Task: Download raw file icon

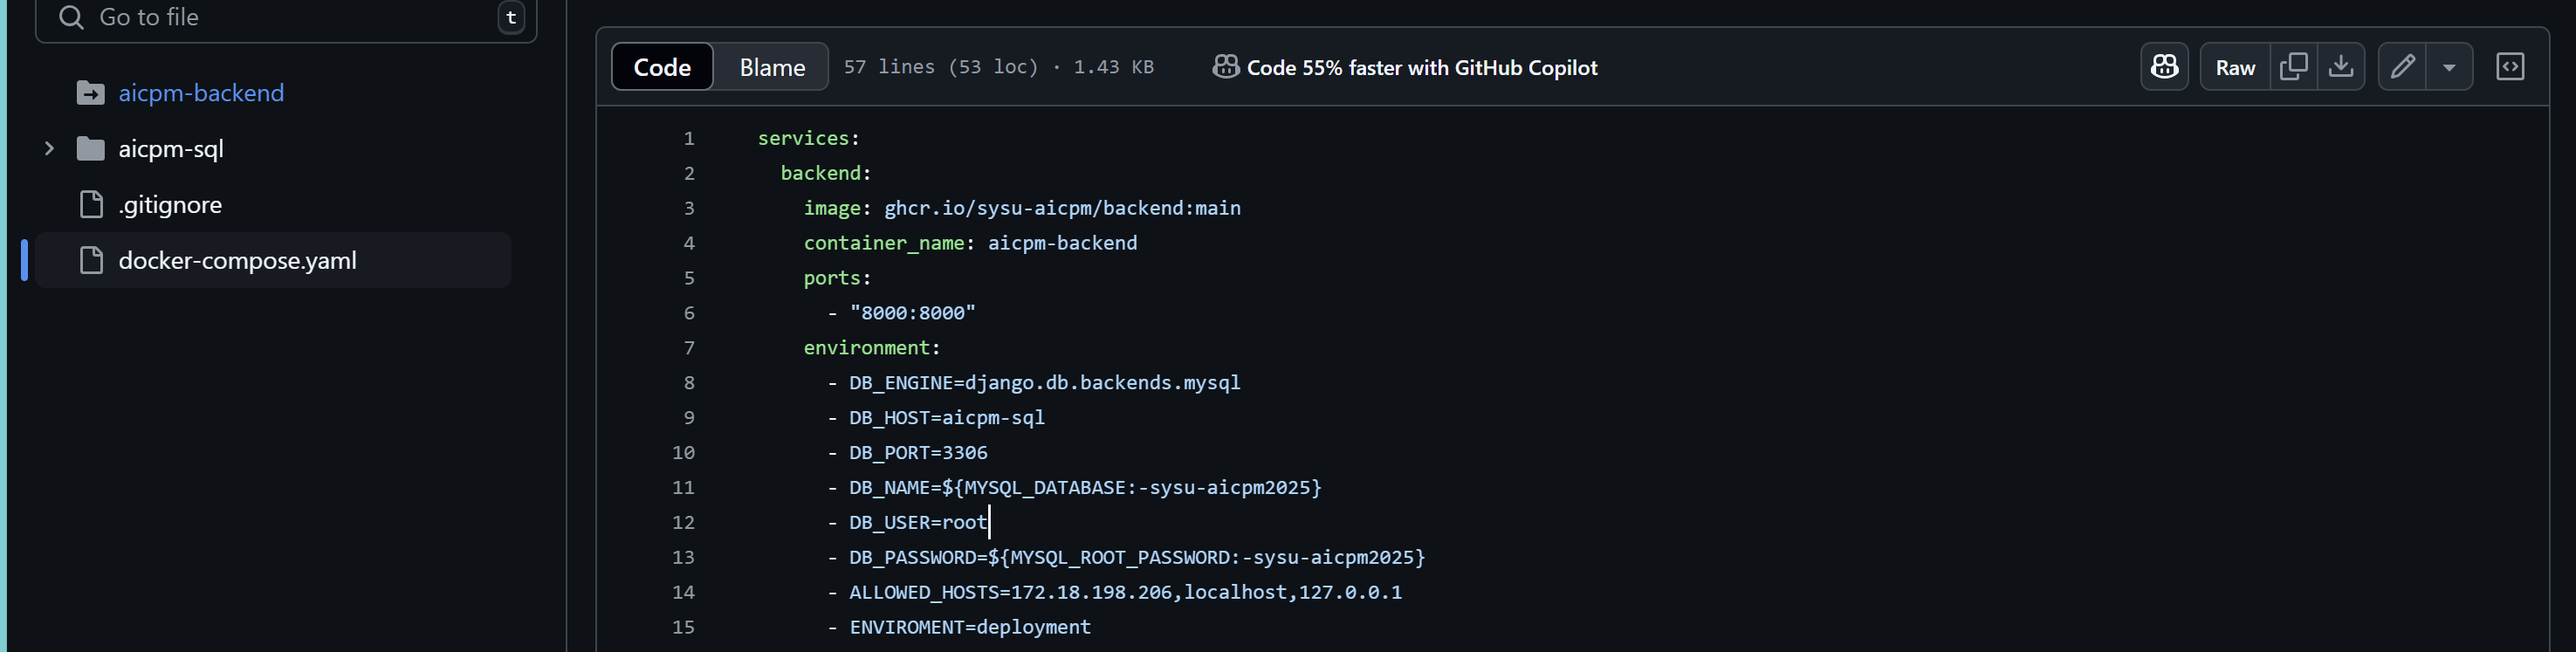Action: point(2341,67)
